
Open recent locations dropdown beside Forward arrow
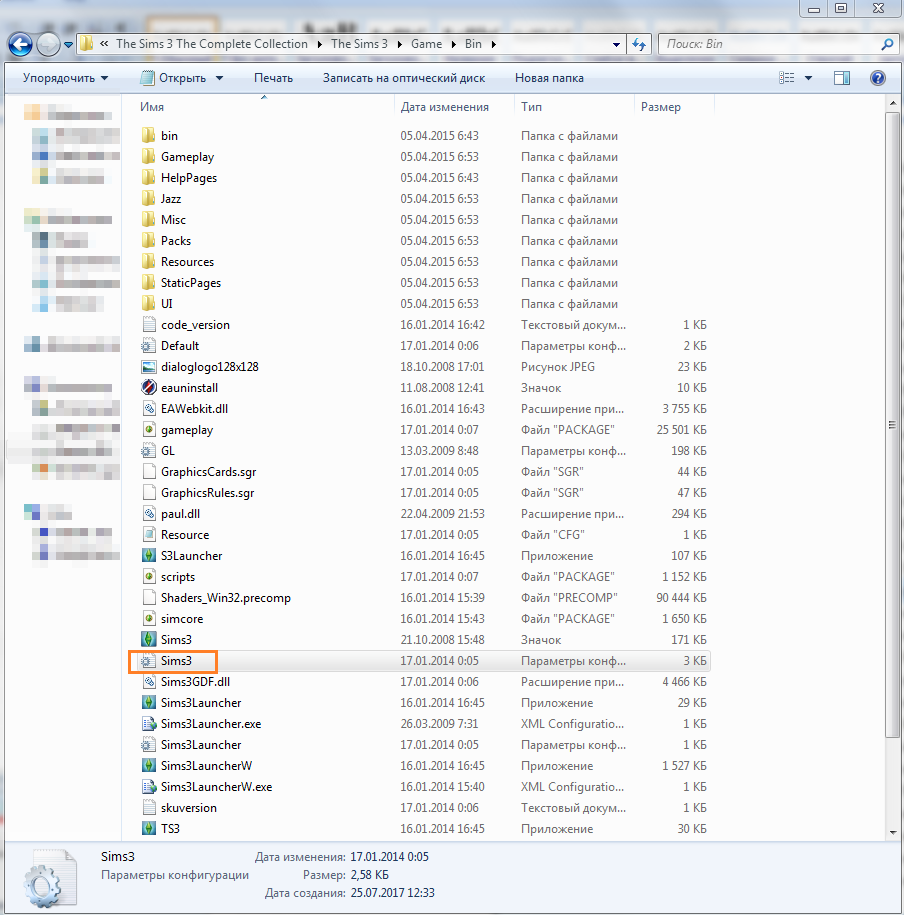[68, 44]
